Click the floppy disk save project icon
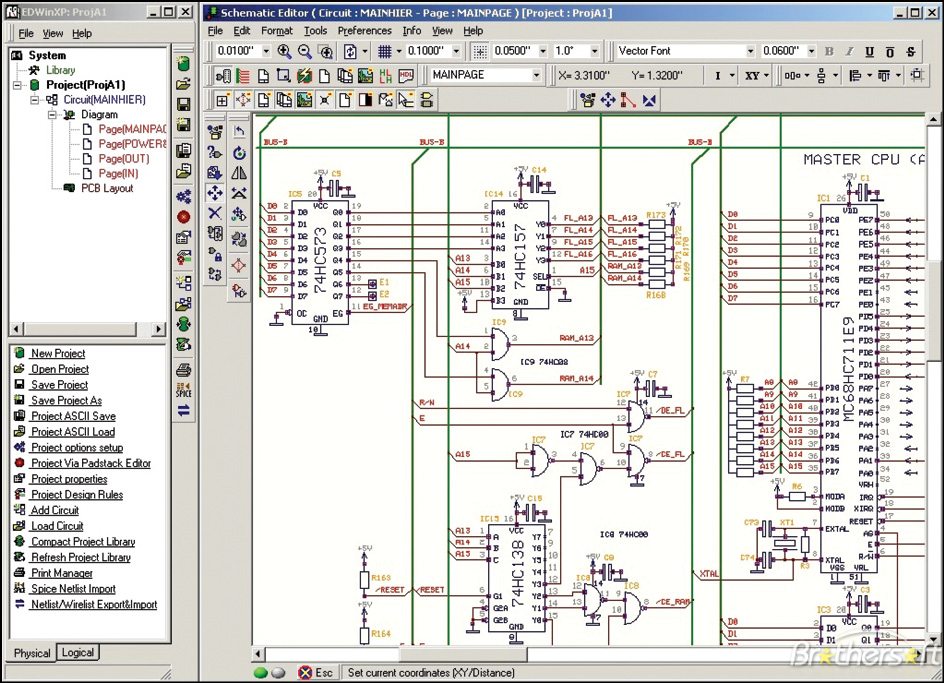944x683 pixels. tap(183, 104)
